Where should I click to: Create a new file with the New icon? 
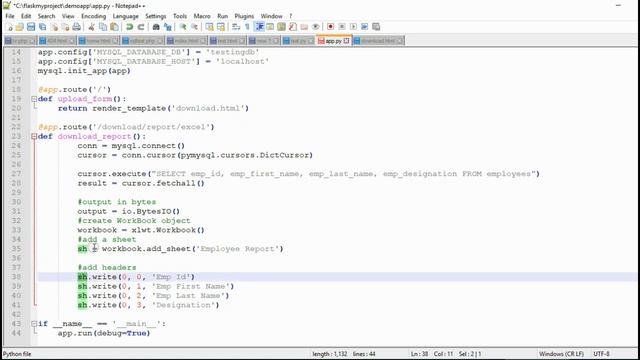[x=9, y=27]
